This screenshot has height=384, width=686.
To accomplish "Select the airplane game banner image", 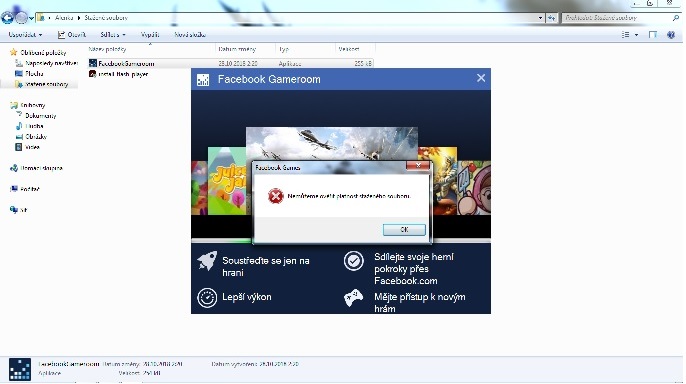I will [x=332, y=143].
